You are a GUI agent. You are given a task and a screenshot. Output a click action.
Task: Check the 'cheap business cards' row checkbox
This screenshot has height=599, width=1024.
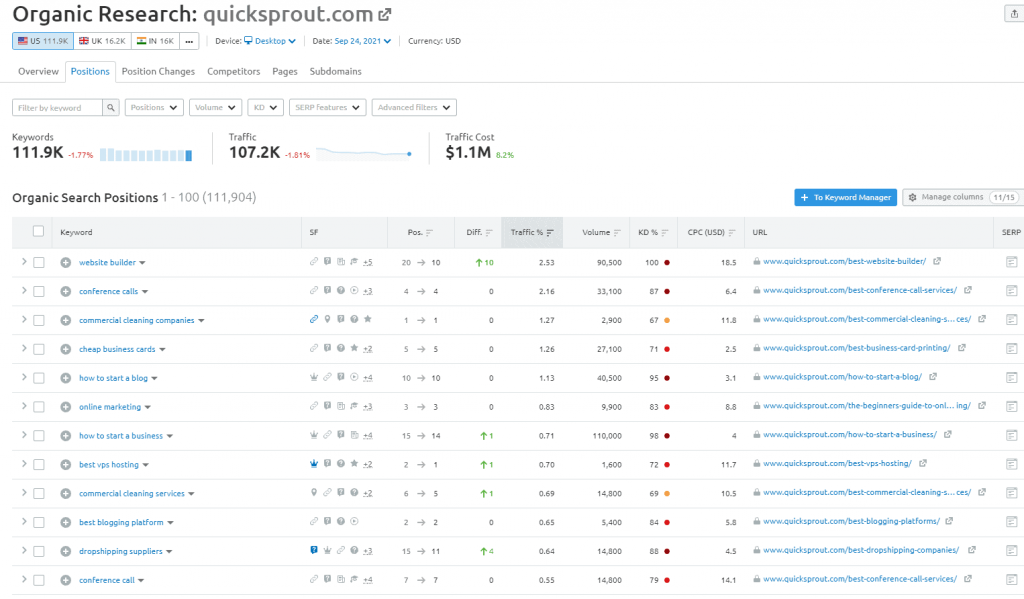39,349
